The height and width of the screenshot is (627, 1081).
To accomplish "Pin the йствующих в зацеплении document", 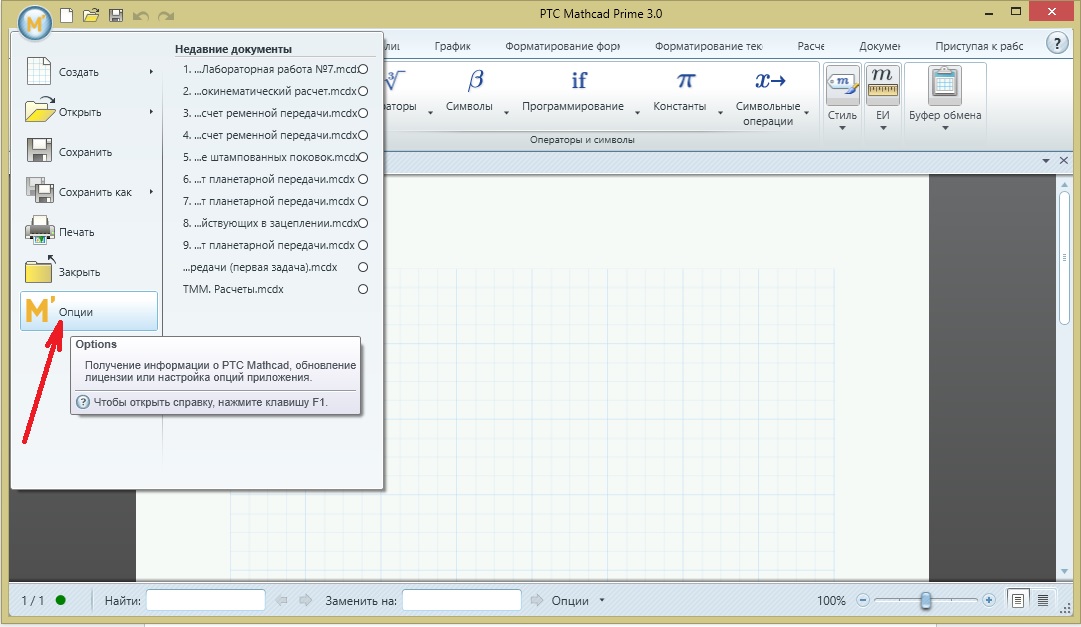I will [363, 223].
